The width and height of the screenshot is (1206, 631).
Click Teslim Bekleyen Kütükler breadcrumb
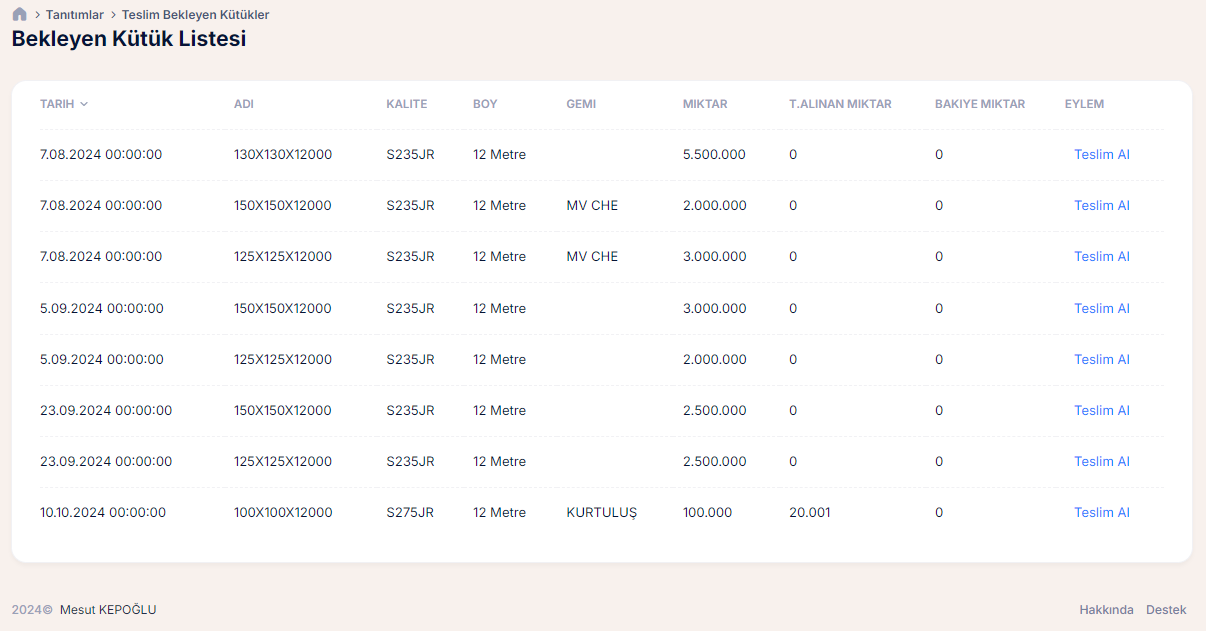click(195, 15)
